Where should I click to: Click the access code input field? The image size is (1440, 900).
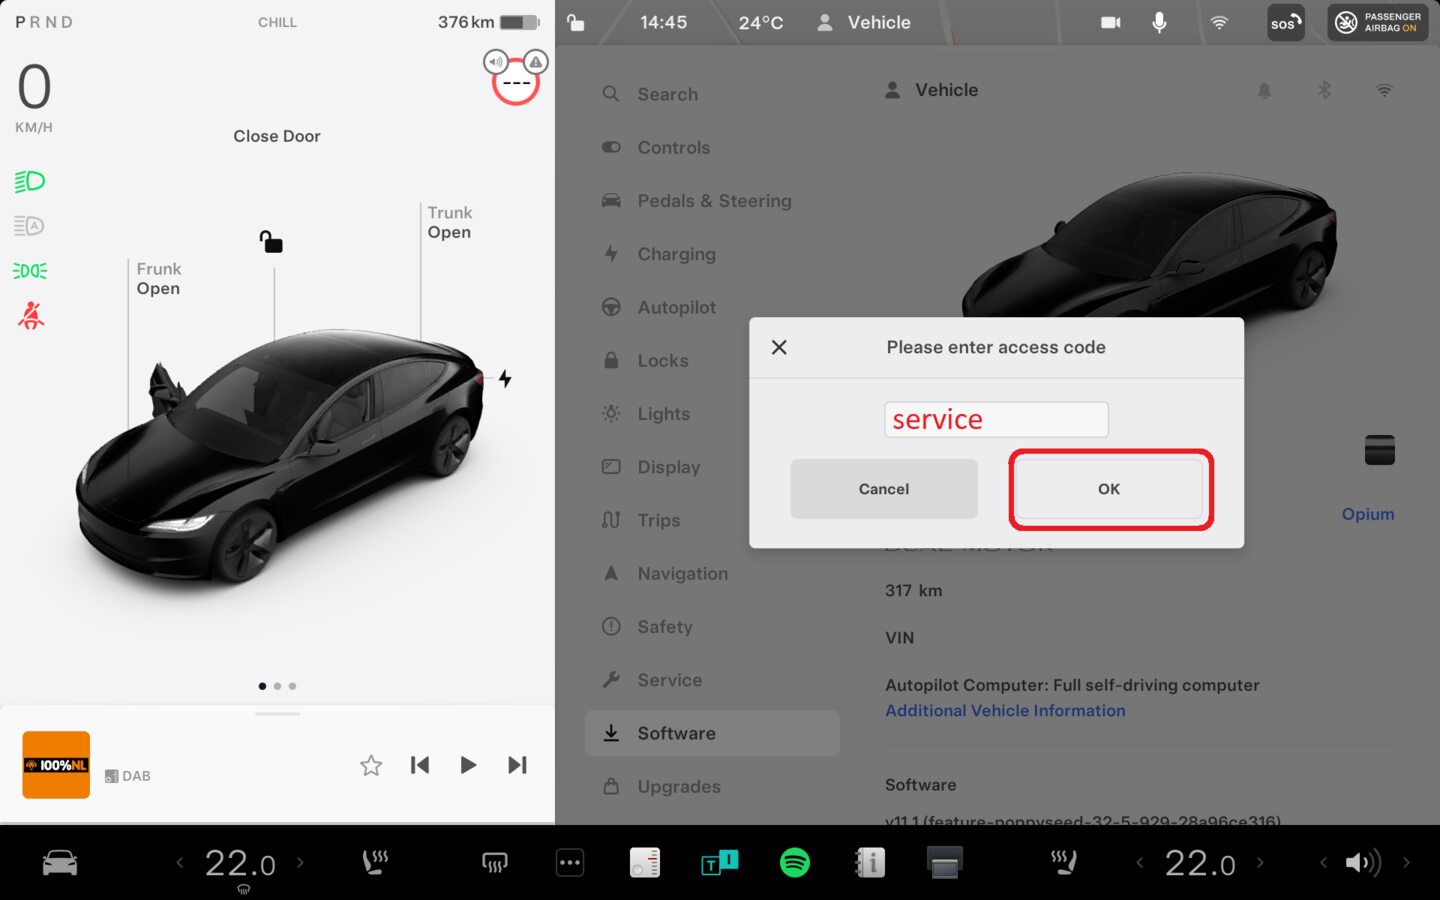tap(996, 419)
